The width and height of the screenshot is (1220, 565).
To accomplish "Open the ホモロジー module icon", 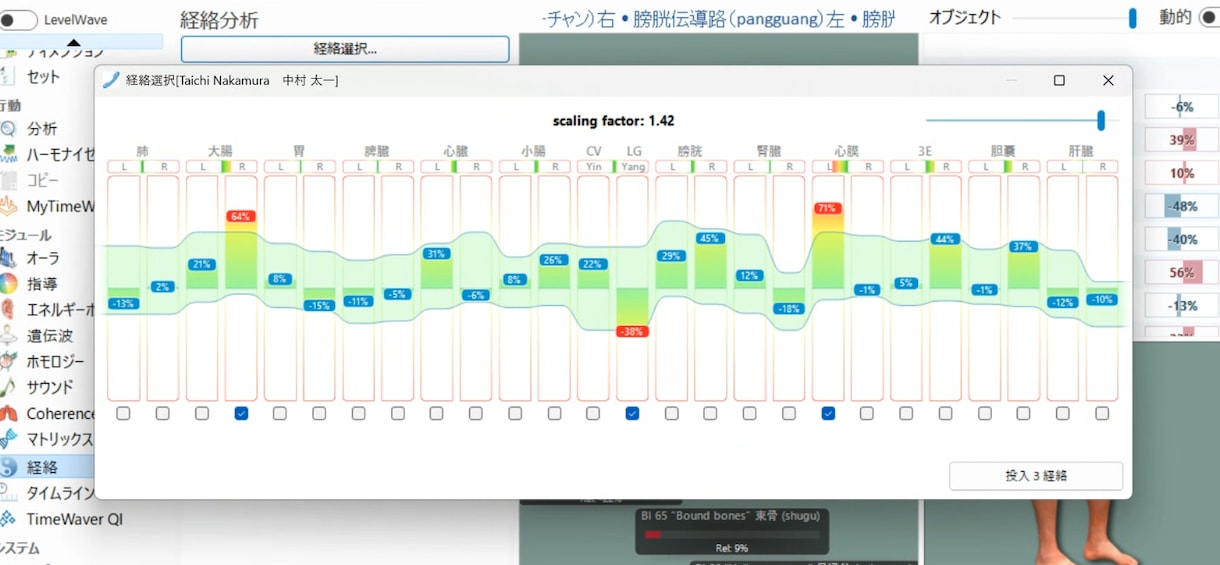I will pyautogui.click(x=8, y=361).
